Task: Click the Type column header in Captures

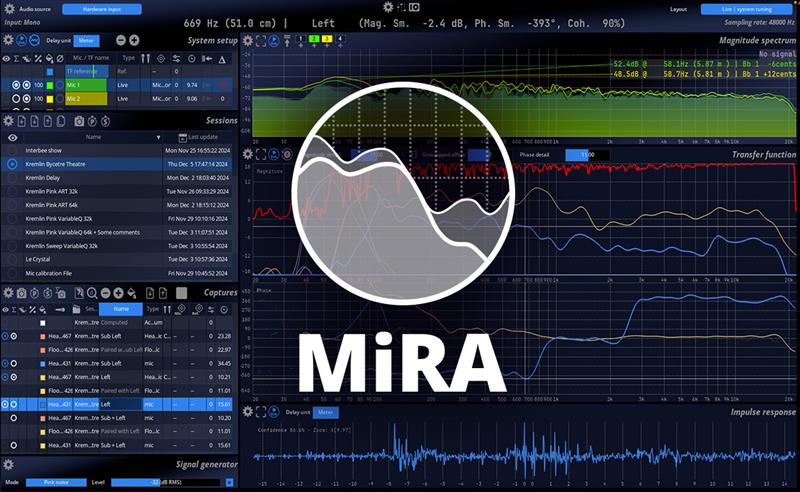Action: pos(153,309)
